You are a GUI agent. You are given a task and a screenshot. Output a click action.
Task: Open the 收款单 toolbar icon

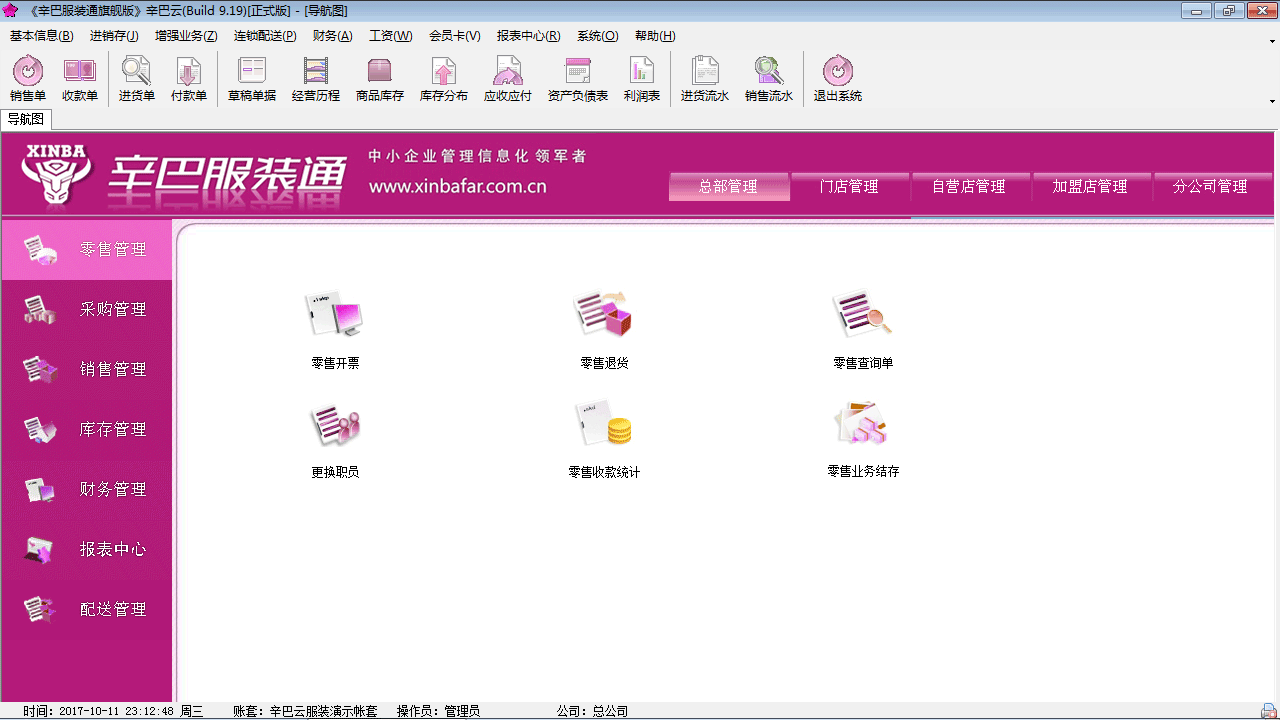tap(80, 80)
